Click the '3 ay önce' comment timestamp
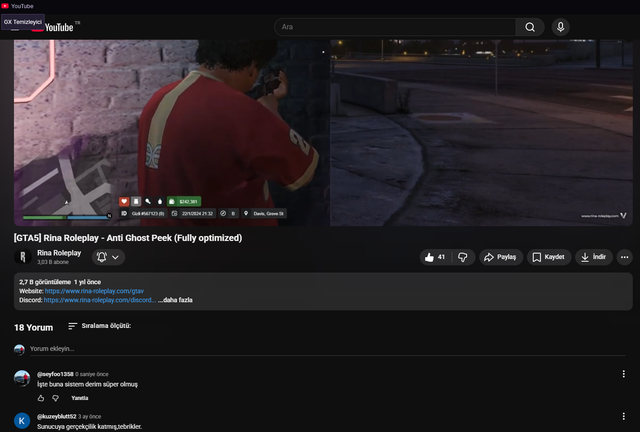 (89, 416)
